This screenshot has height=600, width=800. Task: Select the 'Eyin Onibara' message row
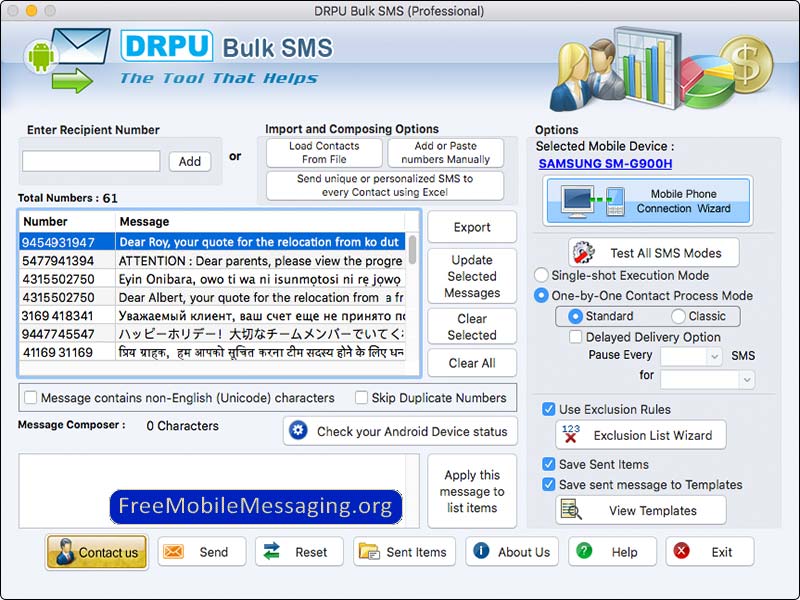[x=213, y=279]
